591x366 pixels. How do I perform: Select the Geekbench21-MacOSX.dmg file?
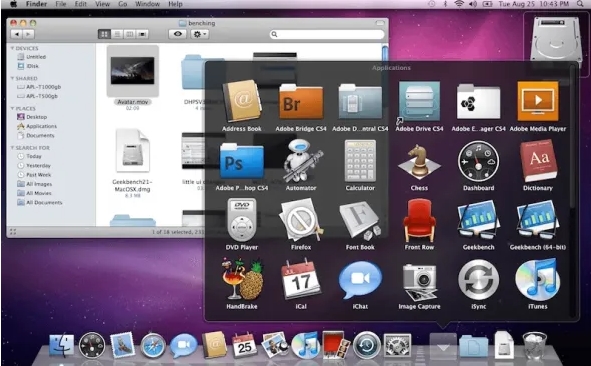[132, 151]
